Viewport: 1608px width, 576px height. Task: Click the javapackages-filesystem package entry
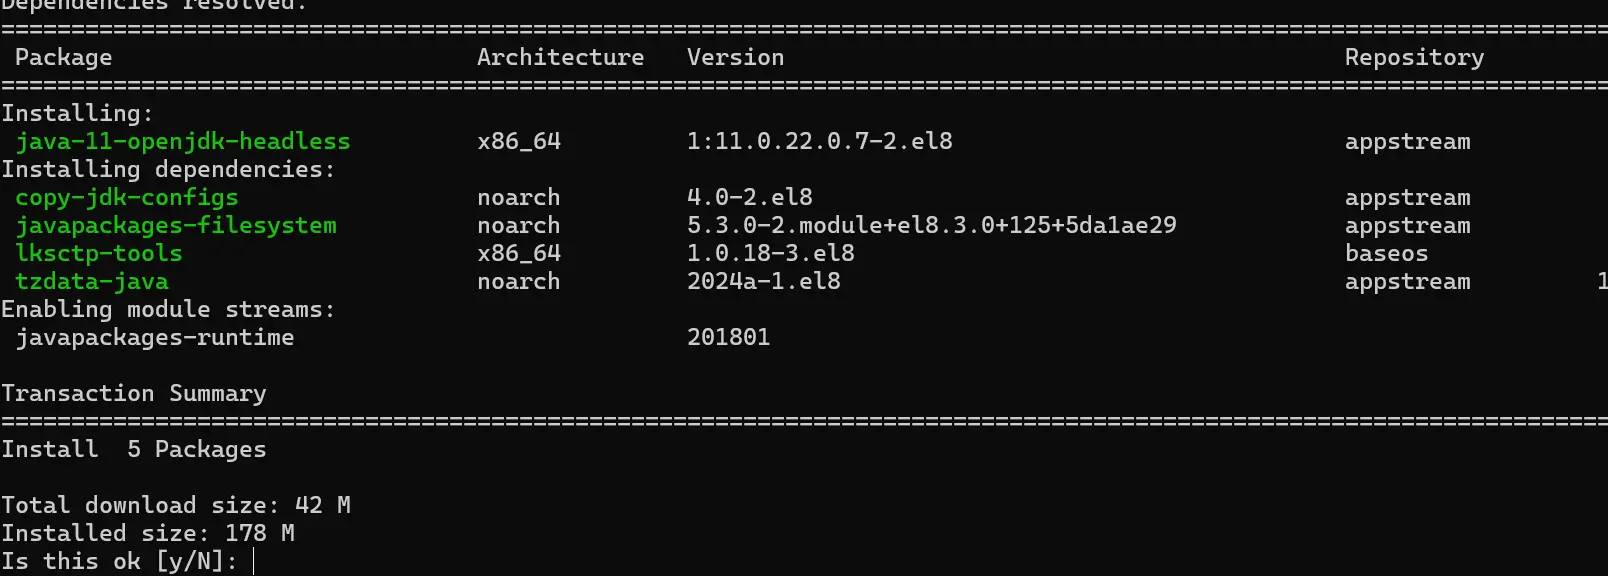point(176,226)
